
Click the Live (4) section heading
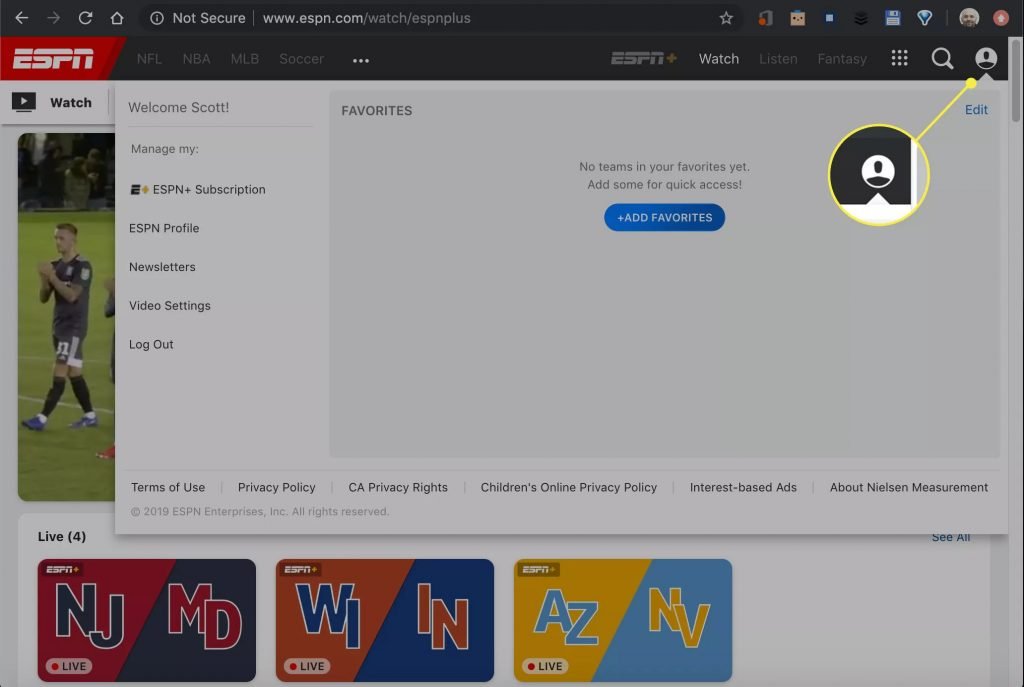61,536
